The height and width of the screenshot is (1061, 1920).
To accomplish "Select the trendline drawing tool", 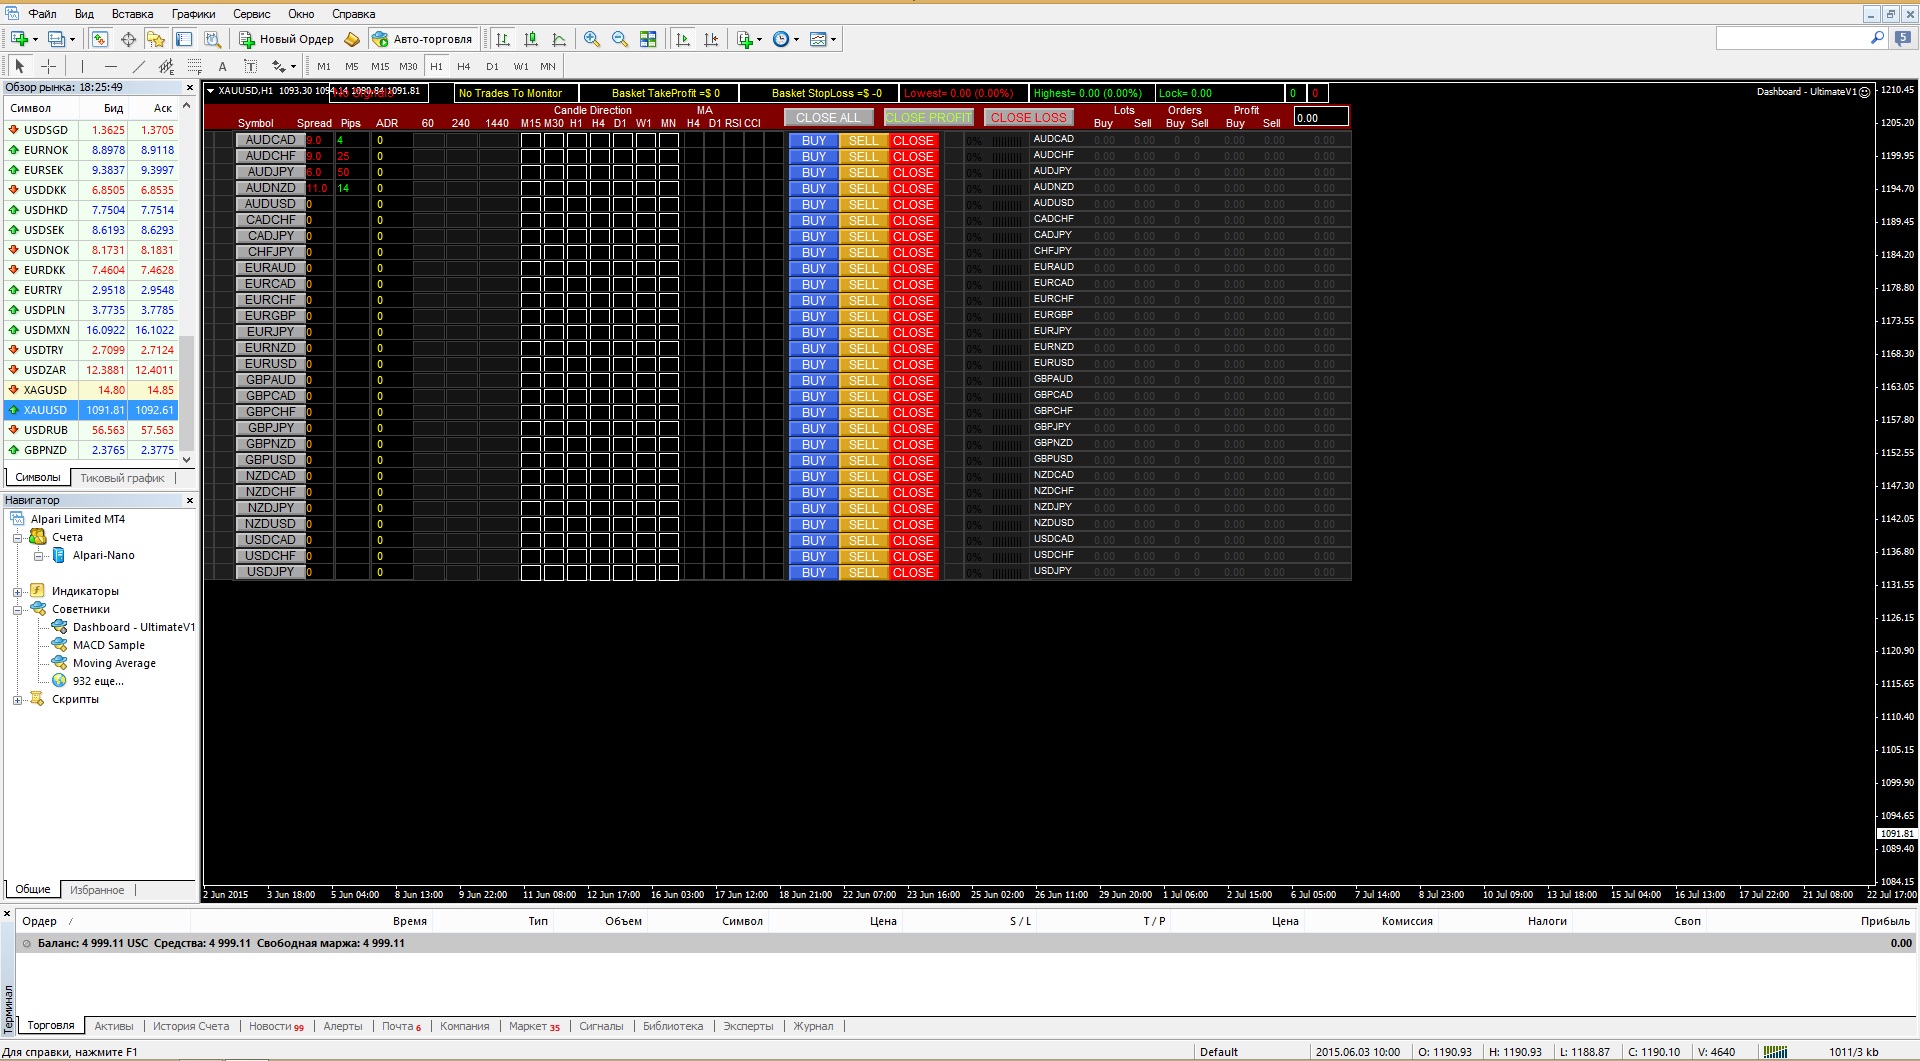I will coord(138,66).
